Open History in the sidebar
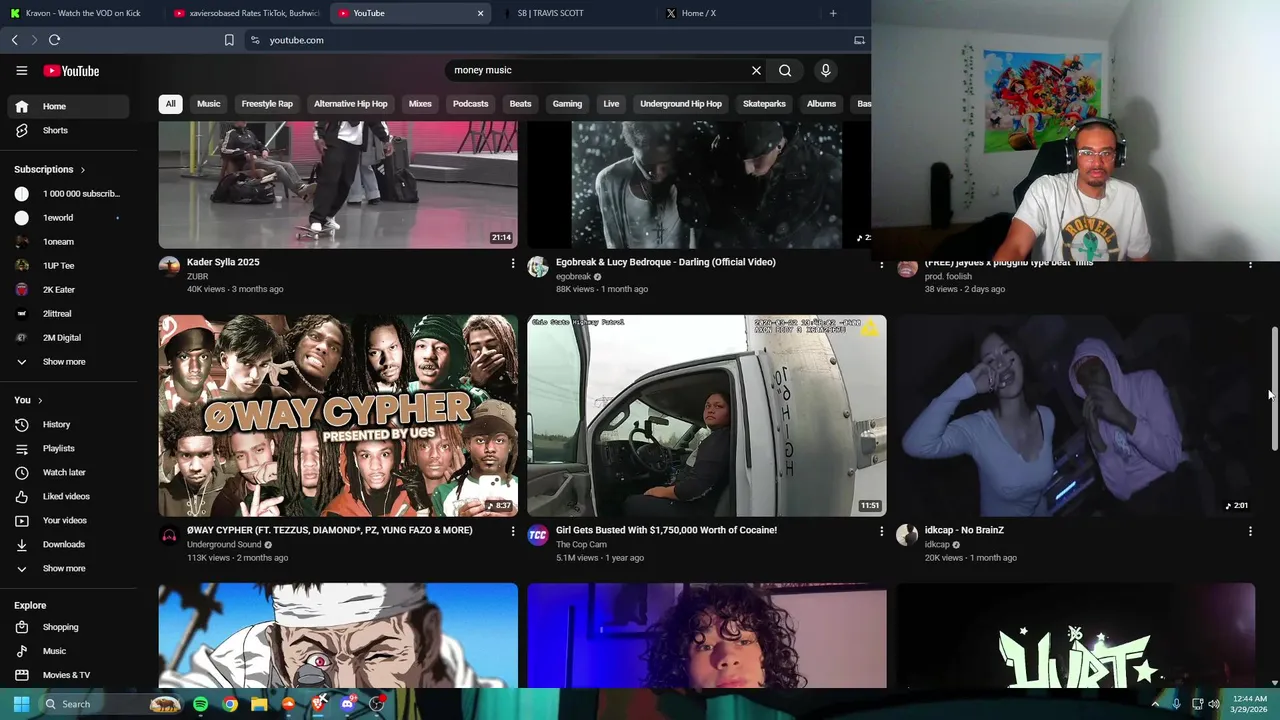The width and height of the screenshot is (1280, 720). [x=68, y=424]
